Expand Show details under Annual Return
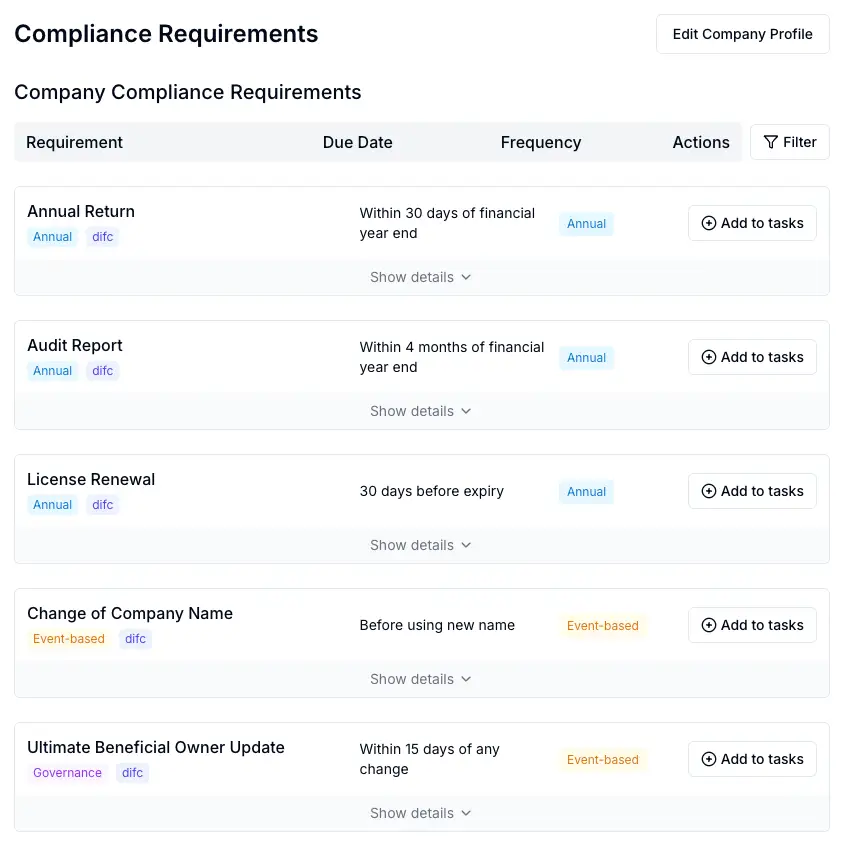The height and width of the screenshot is (852, 852). point(420,277)
